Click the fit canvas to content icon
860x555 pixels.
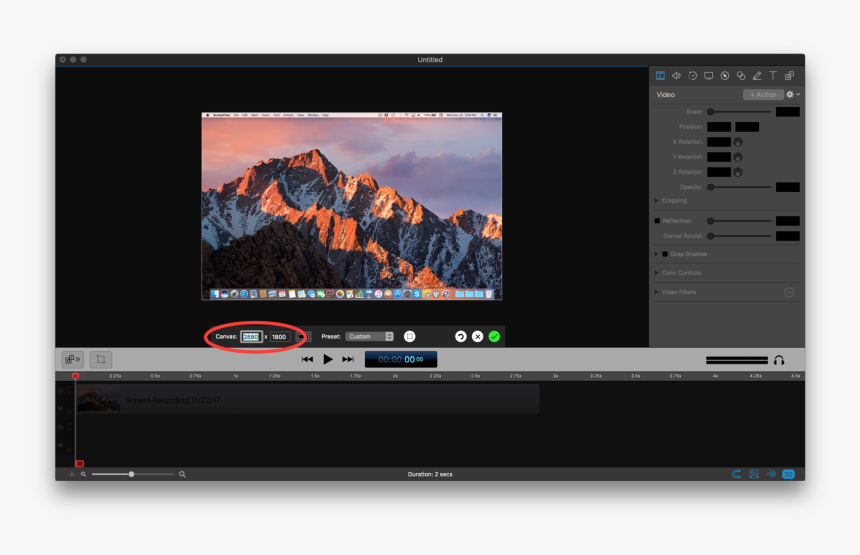point(410,337)
